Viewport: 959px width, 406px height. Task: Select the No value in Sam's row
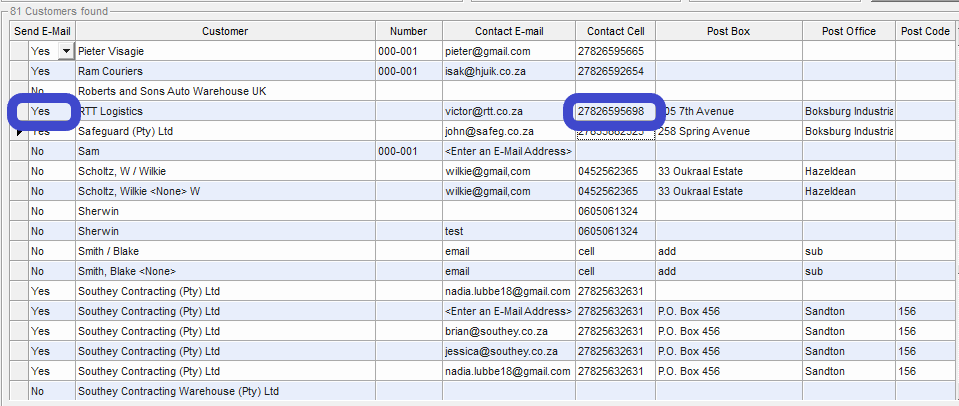click(x=51, y=152)
